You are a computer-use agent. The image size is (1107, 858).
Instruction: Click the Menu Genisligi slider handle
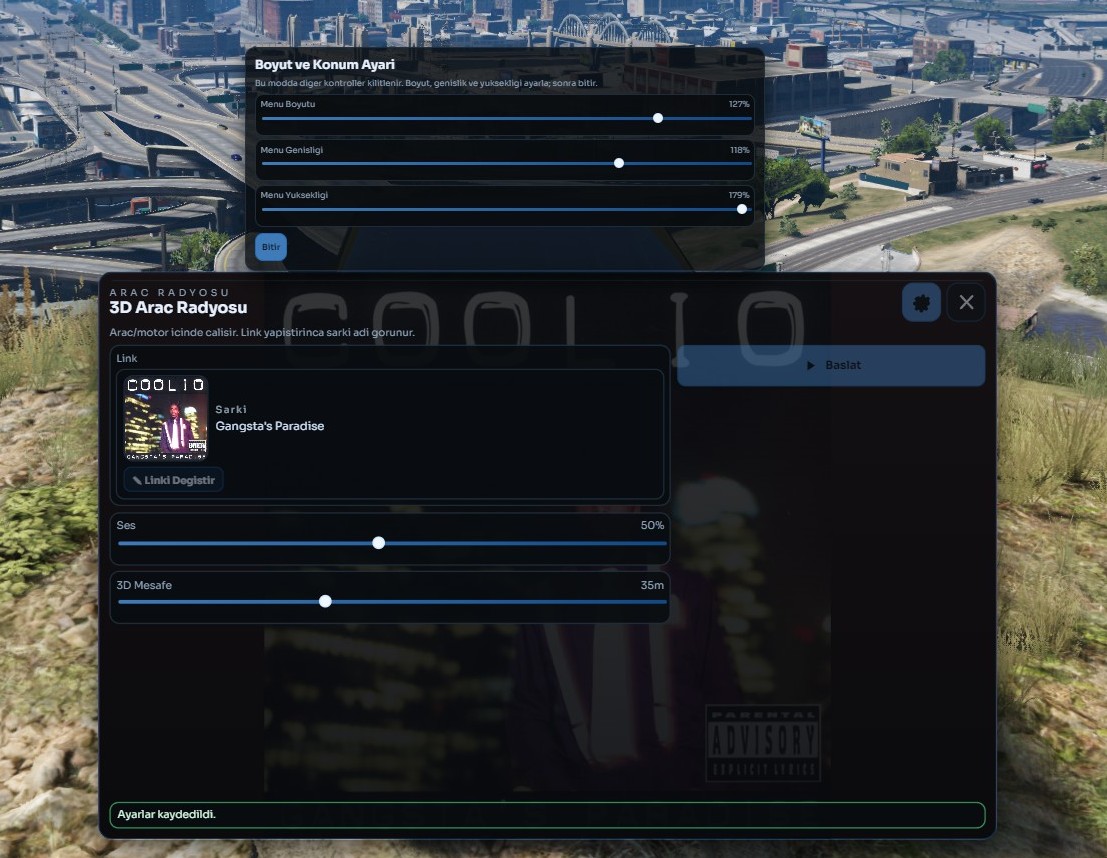click(619, 163)
